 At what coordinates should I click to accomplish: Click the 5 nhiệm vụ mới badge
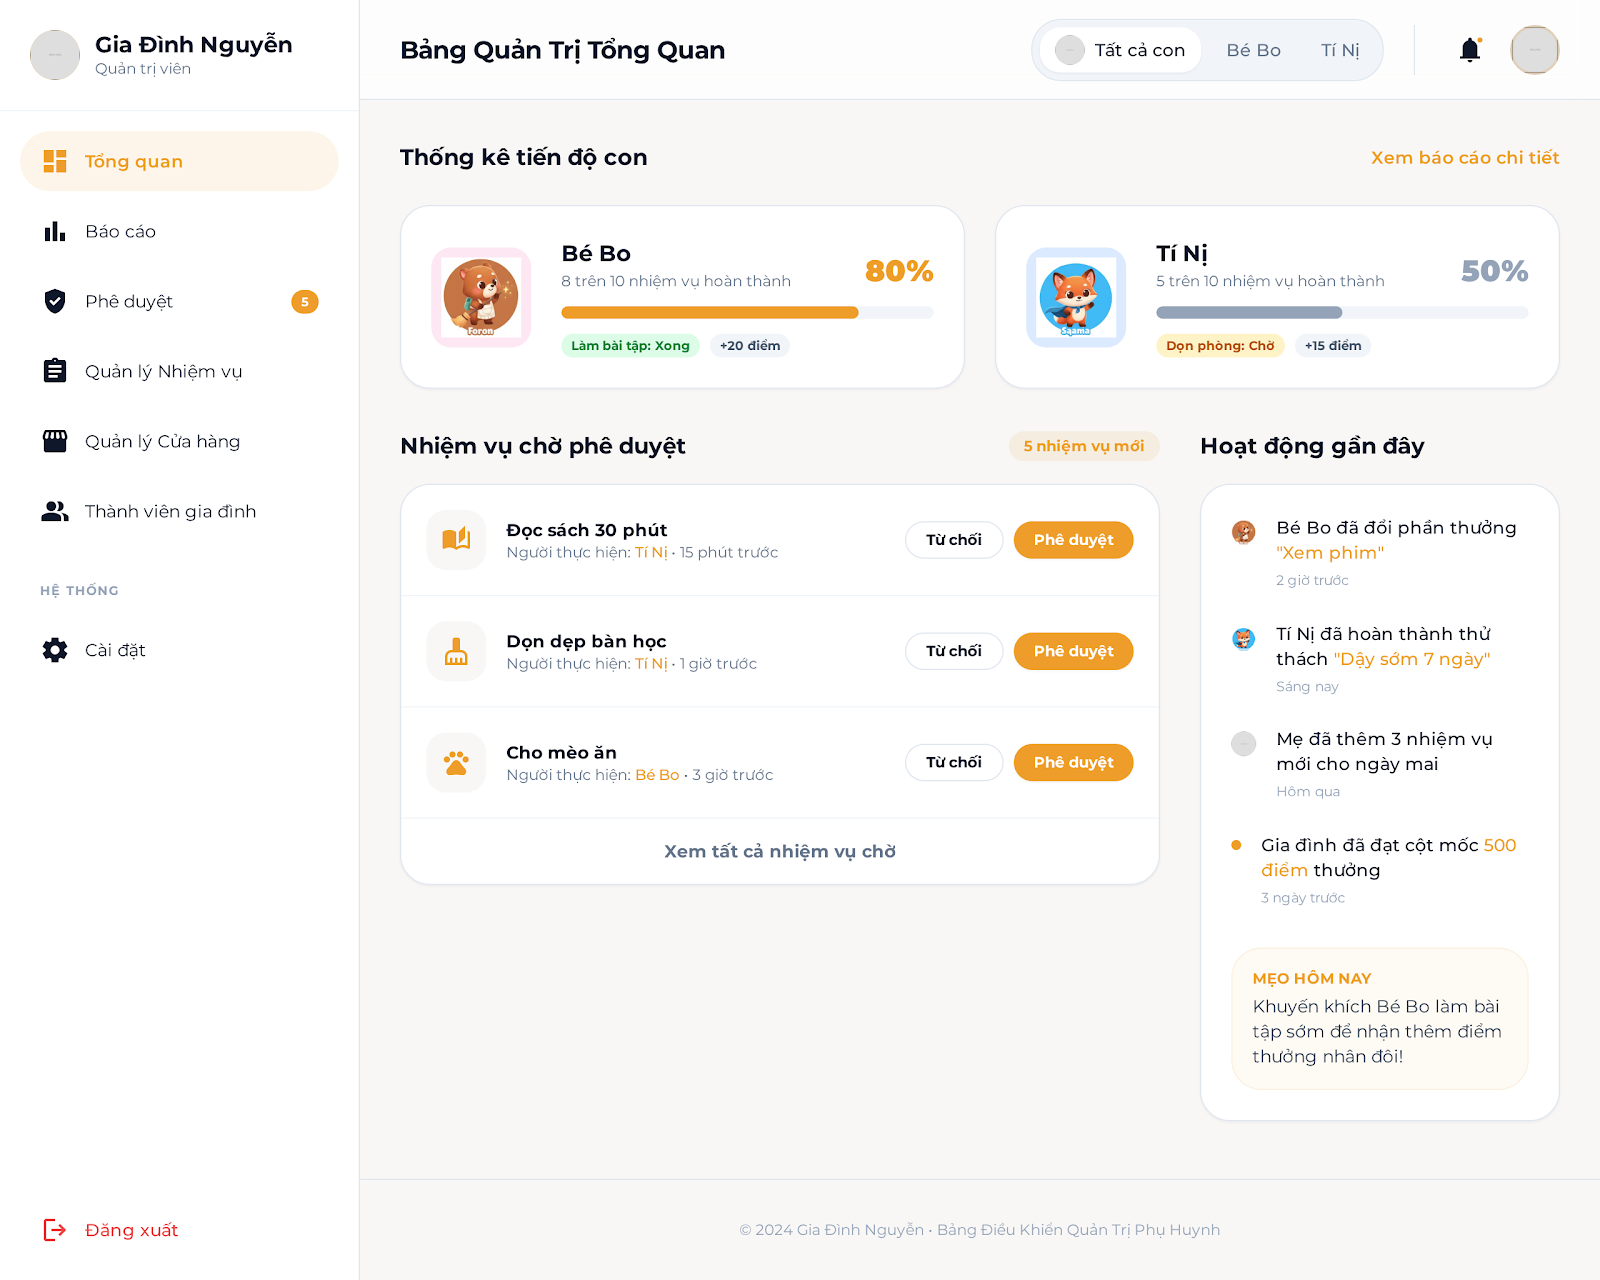tap(1083, 446)
